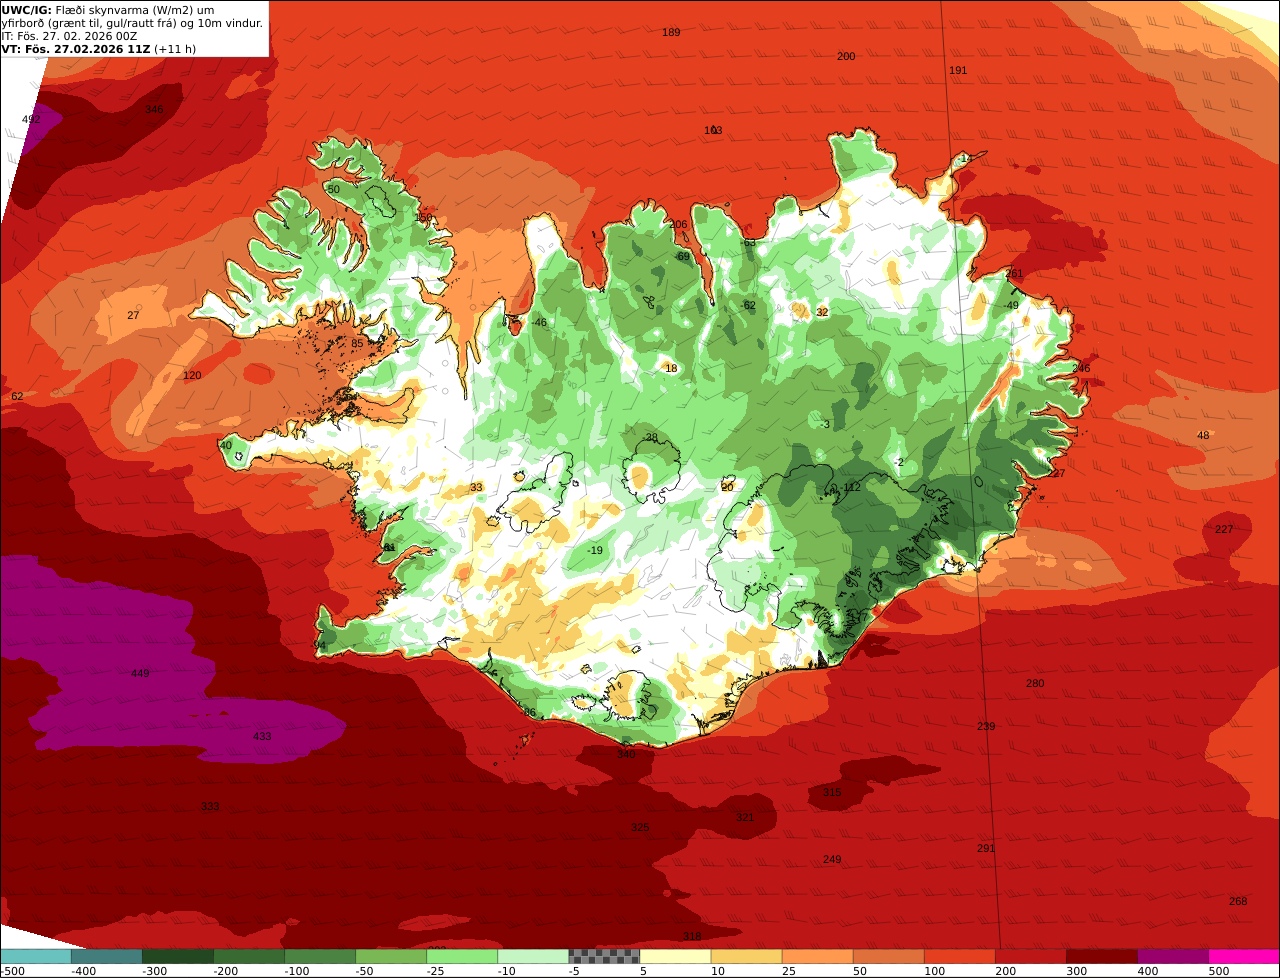This screenshot has height=978, width=1280.
Task: Select the -50 to -25 legend swatch
Action: (x=391, y=956)
